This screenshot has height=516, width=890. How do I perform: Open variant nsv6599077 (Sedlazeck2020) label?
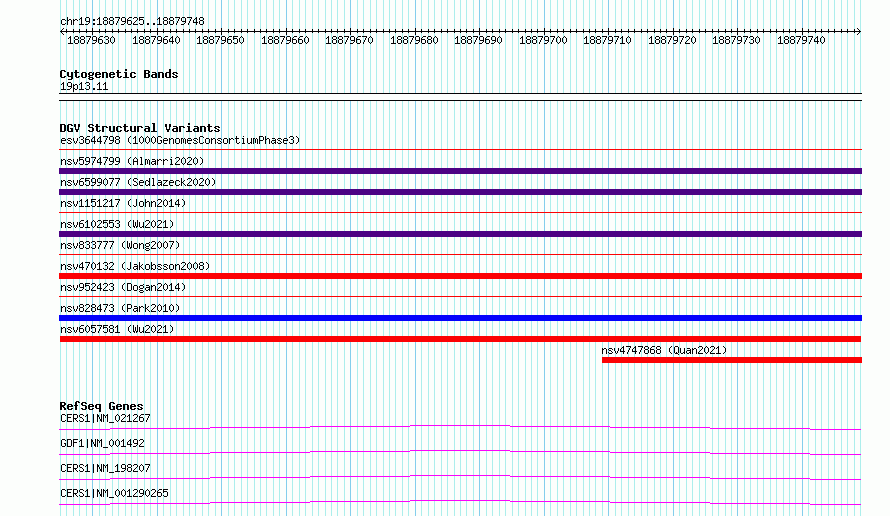138,182
